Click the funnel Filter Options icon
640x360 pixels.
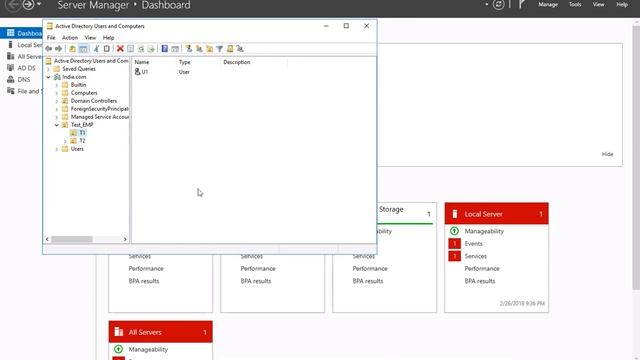click(x=220, y=49)
